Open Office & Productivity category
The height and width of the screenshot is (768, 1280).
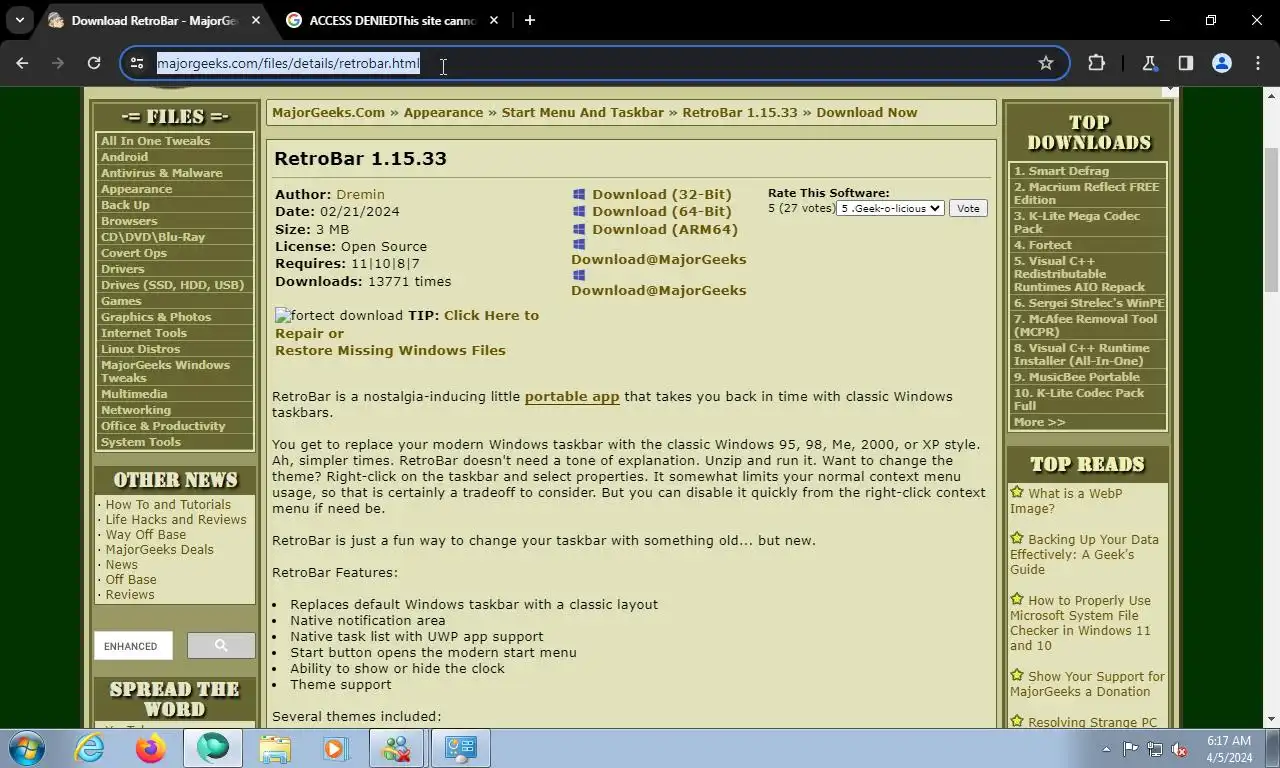163,426
